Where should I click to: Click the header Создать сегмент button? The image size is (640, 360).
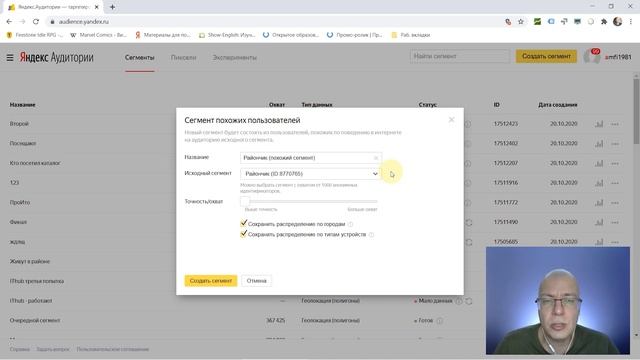(546, 56)
